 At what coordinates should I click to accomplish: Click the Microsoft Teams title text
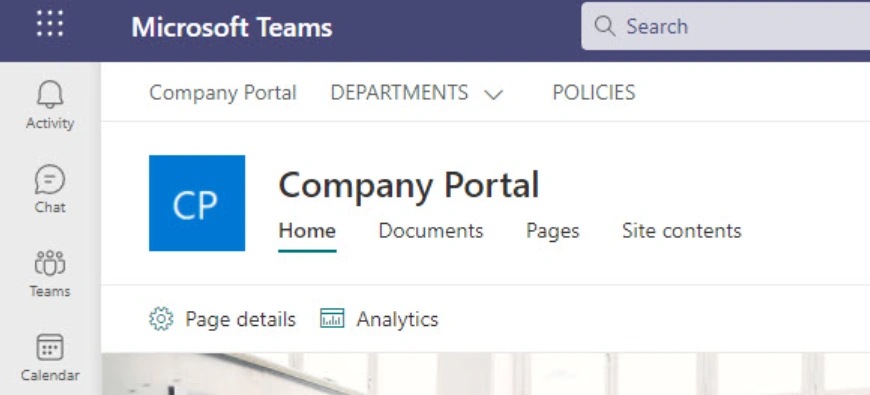click(232, 27)
